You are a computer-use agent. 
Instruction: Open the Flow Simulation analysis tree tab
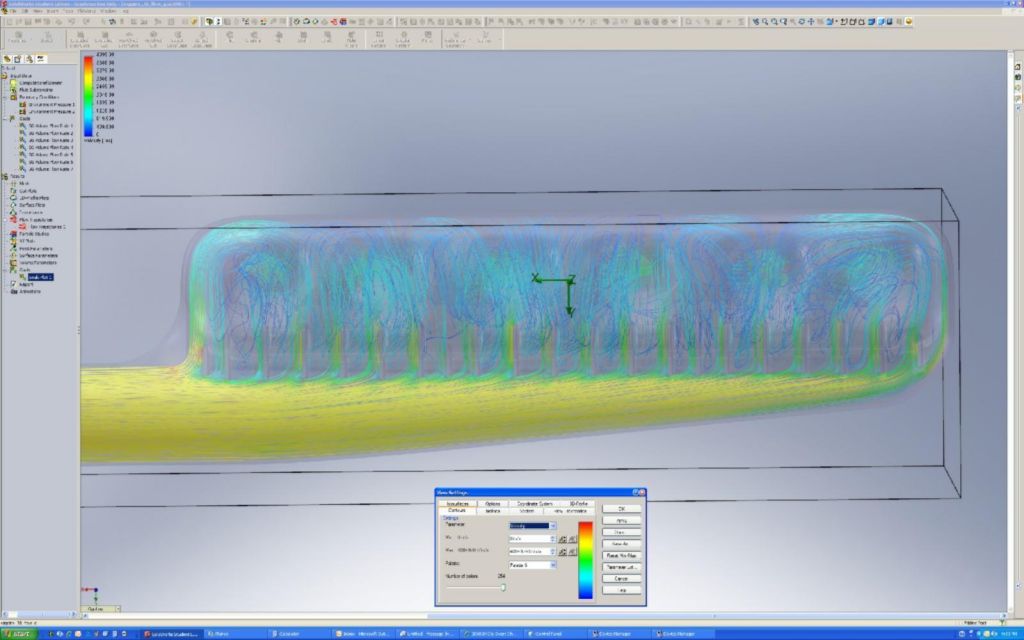point(42,59)
